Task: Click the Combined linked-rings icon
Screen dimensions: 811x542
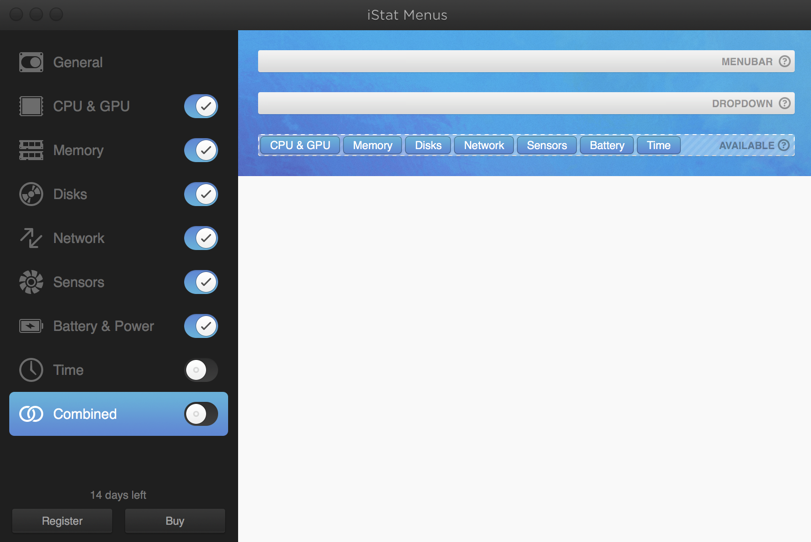Action: (x=31, y=414)
